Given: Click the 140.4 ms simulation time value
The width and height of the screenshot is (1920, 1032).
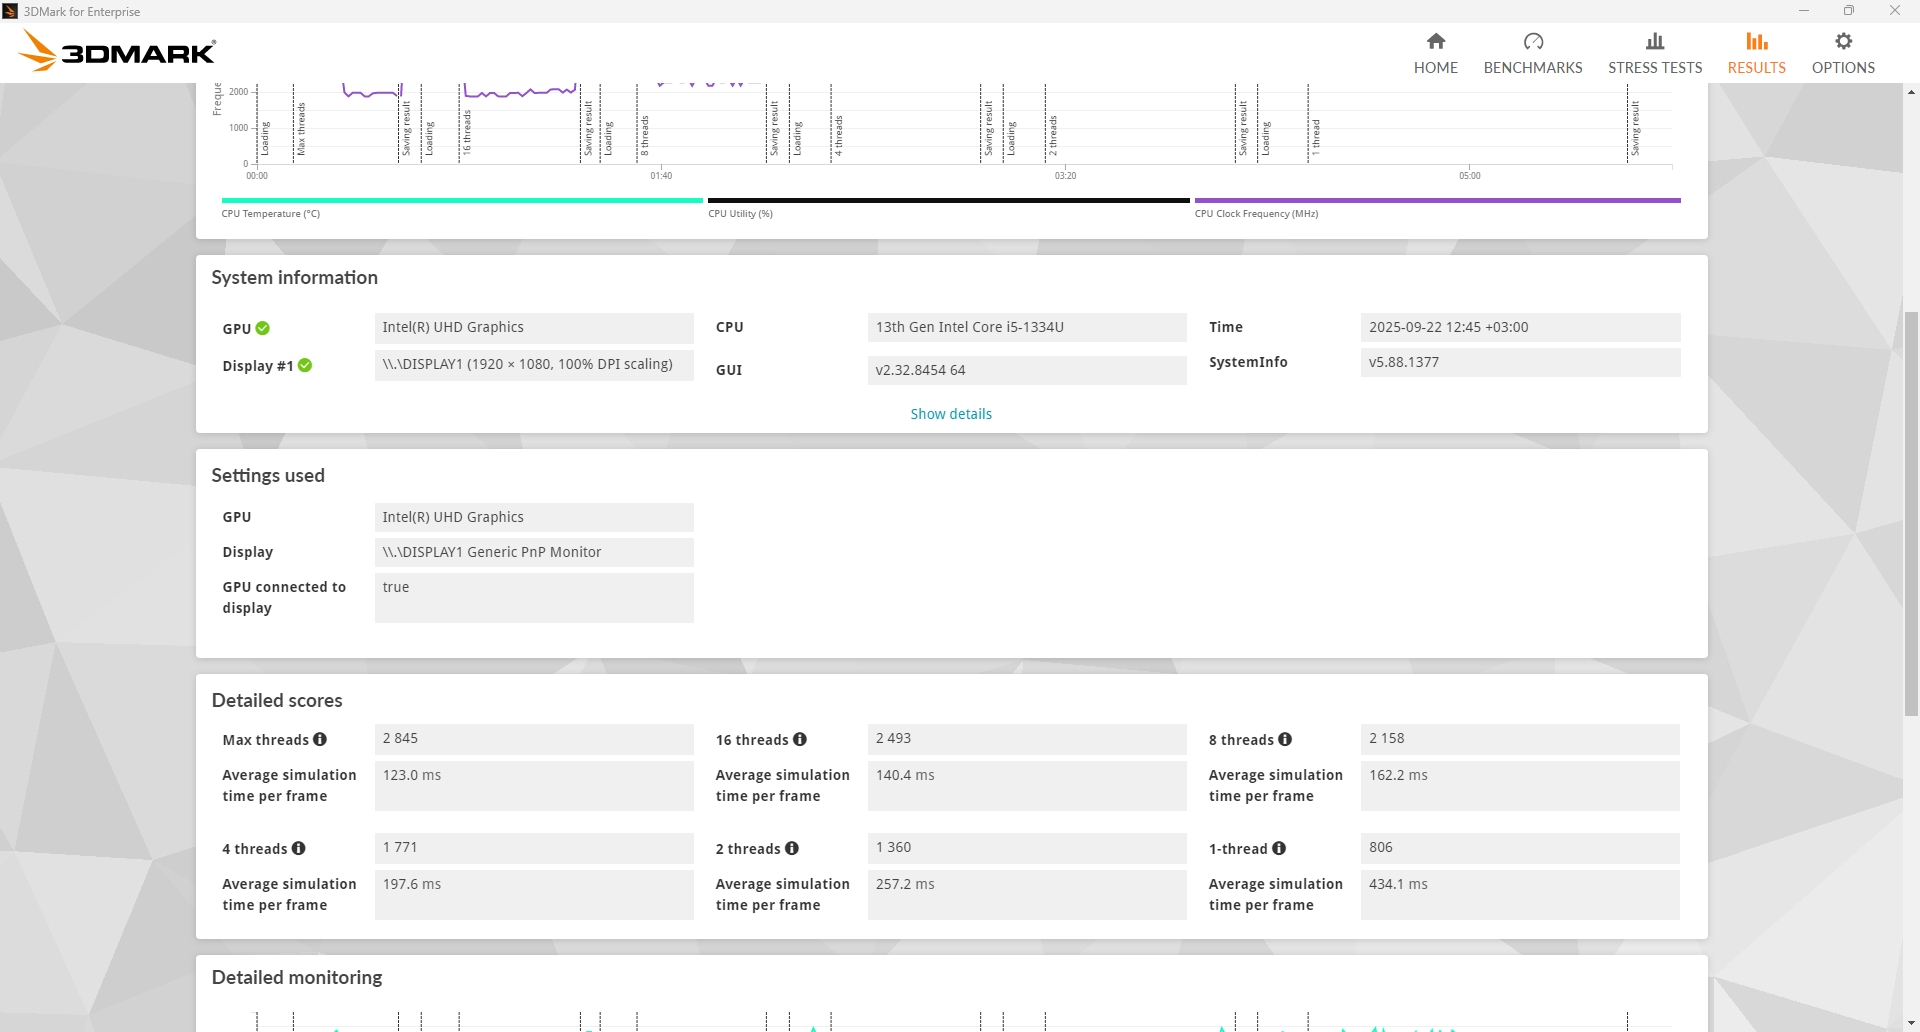Looking at the screenshot, I should tap(1027, 786).
